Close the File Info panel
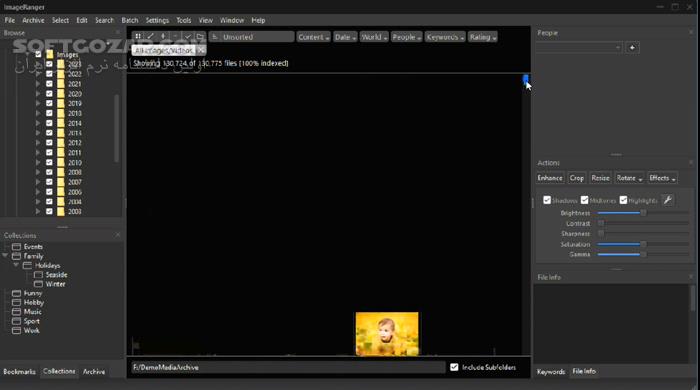This screenshot has height=390, width=700. (x=691, y=277)
